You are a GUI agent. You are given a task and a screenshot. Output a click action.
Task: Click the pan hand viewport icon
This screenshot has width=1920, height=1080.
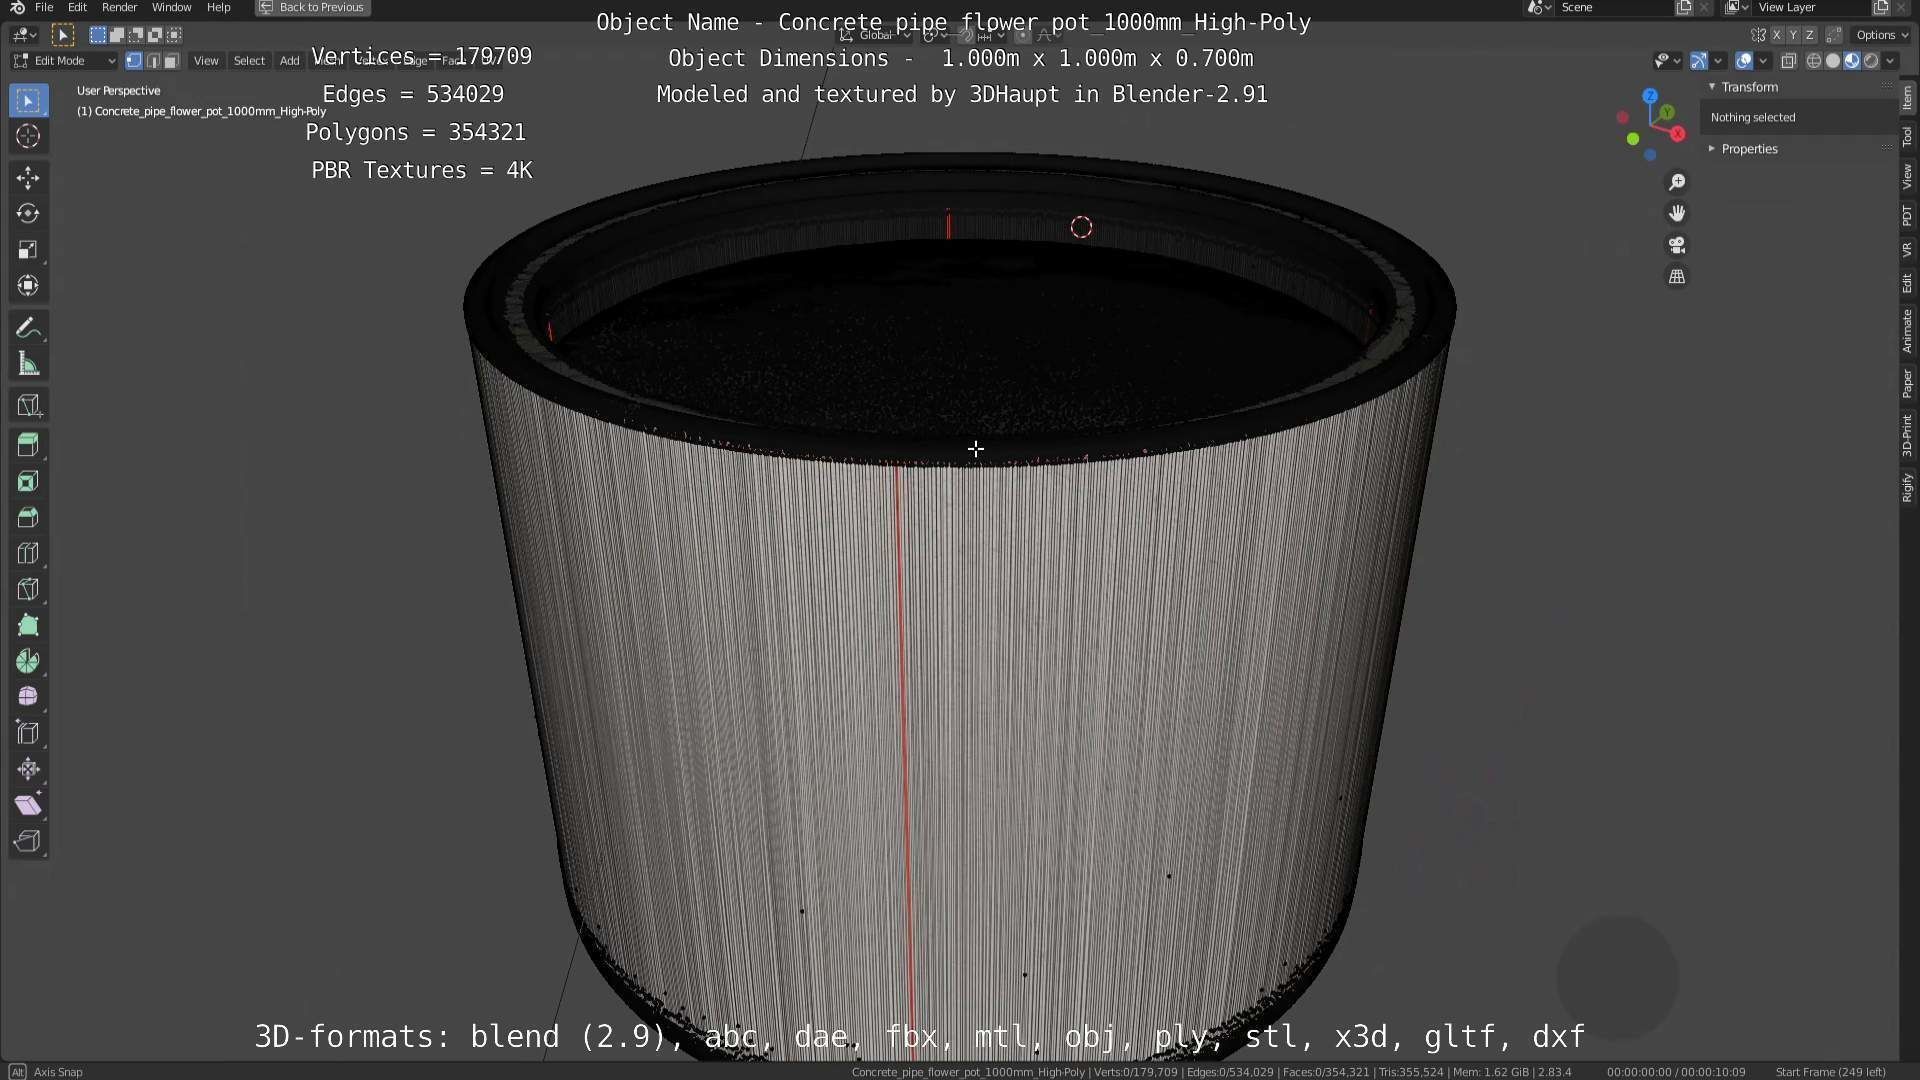[x=1677, y=213]
